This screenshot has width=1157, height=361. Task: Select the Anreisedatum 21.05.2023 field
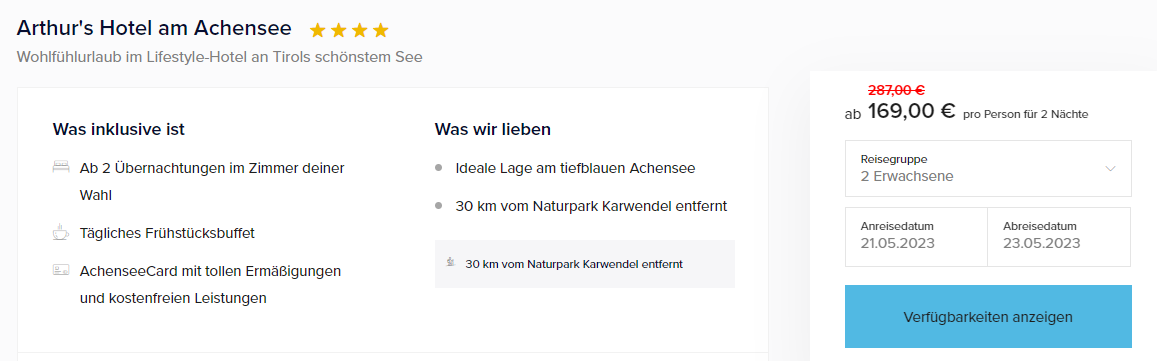[x=916, y=236]
